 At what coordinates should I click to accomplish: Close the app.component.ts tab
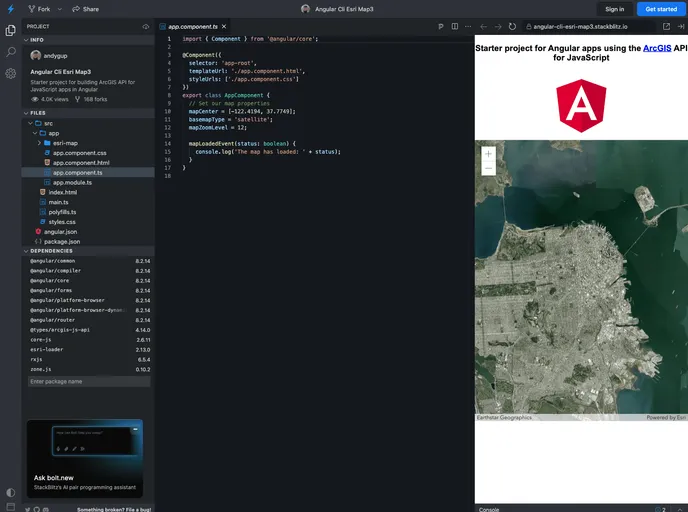[224, 27]
